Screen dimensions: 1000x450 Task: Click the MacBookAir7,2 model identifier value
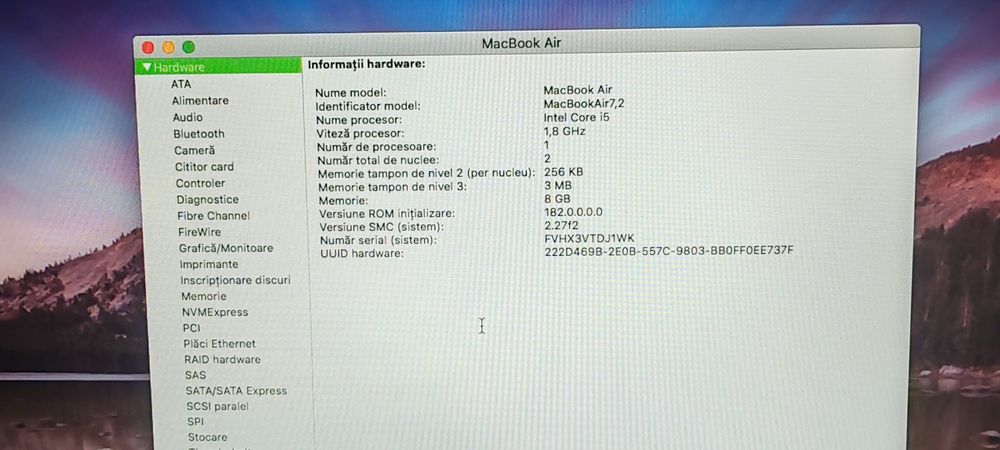pos(584,104)
